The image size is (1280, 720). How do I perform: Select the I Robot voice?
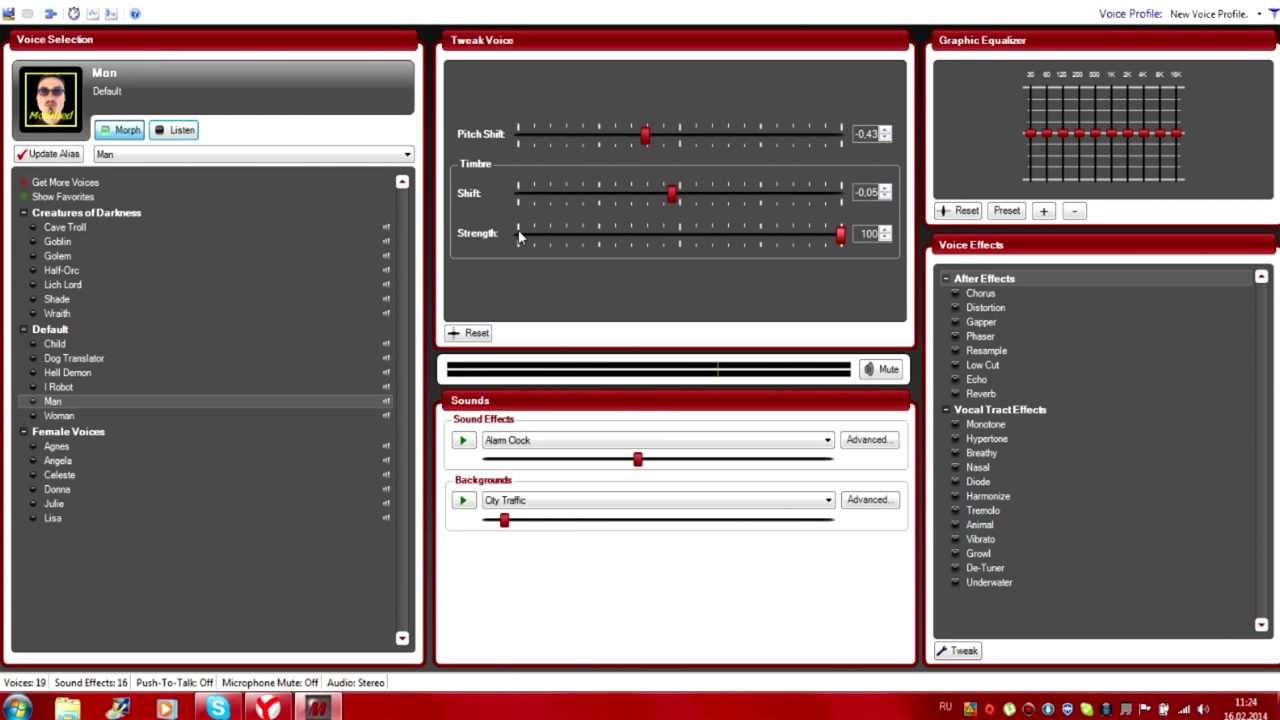59,387
